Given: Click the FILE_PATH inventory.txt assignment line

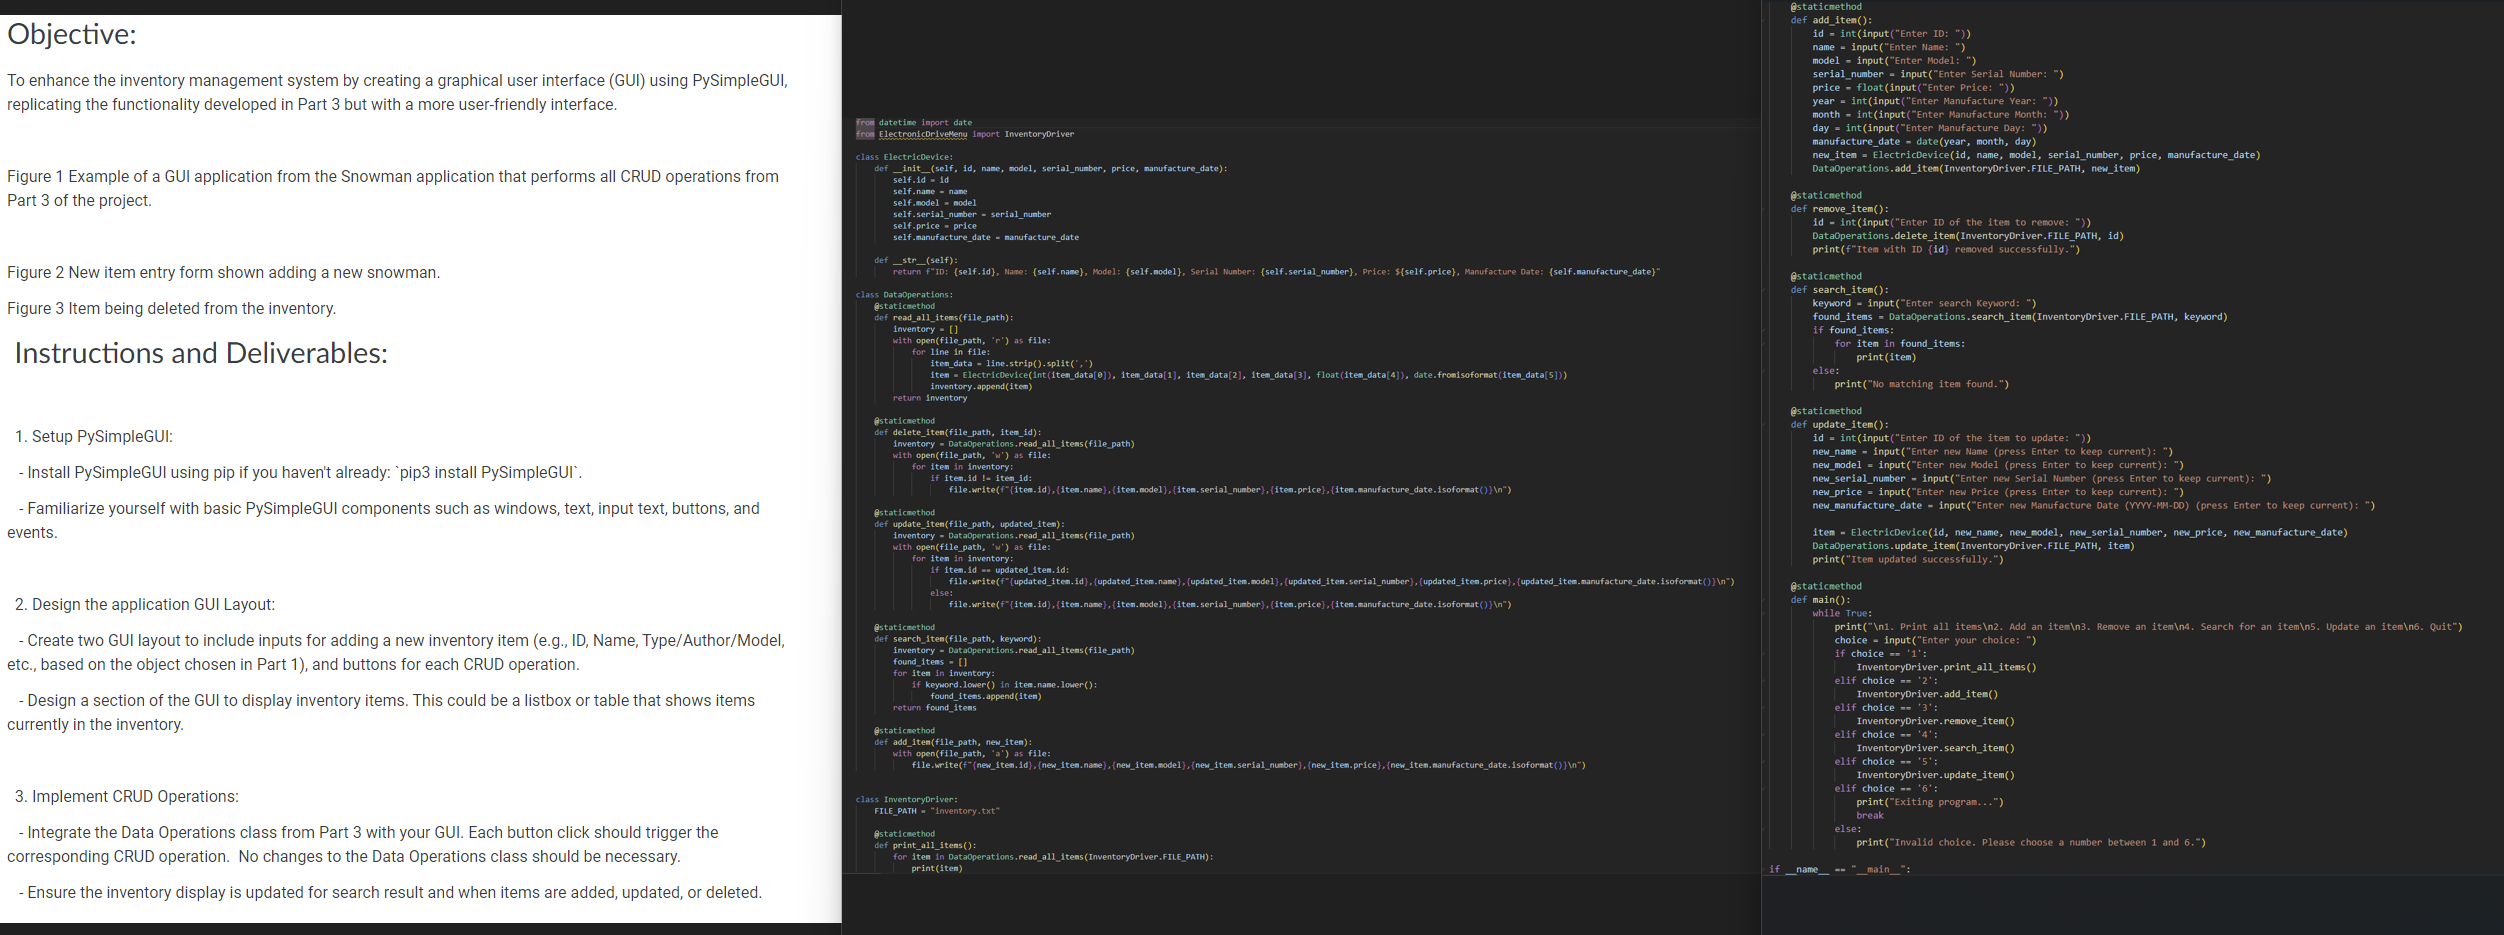Looking at the screenshot, I should [934, 810].
